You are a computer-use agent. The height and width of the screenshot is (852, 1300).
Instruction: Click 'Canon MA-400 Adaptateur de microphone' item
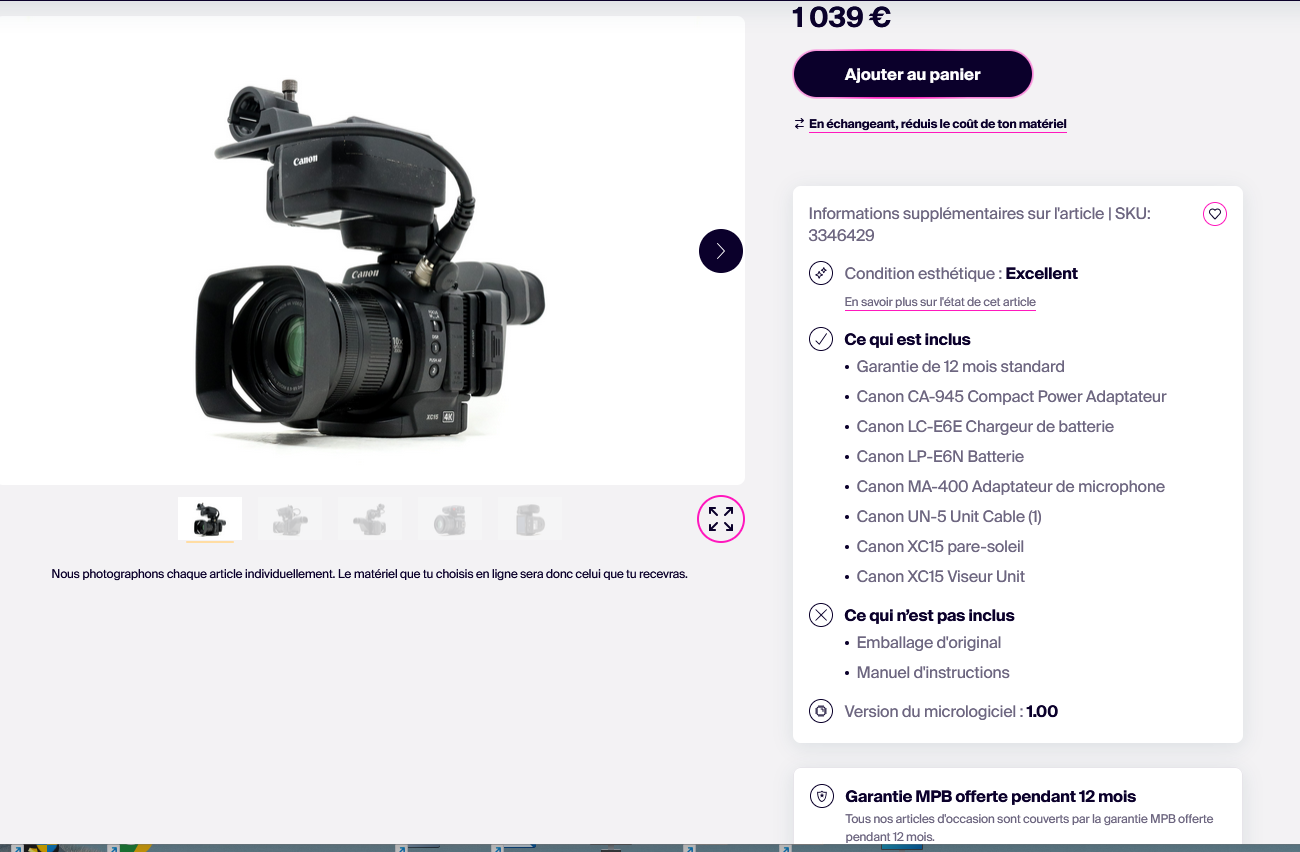[x=1010, y=487]
